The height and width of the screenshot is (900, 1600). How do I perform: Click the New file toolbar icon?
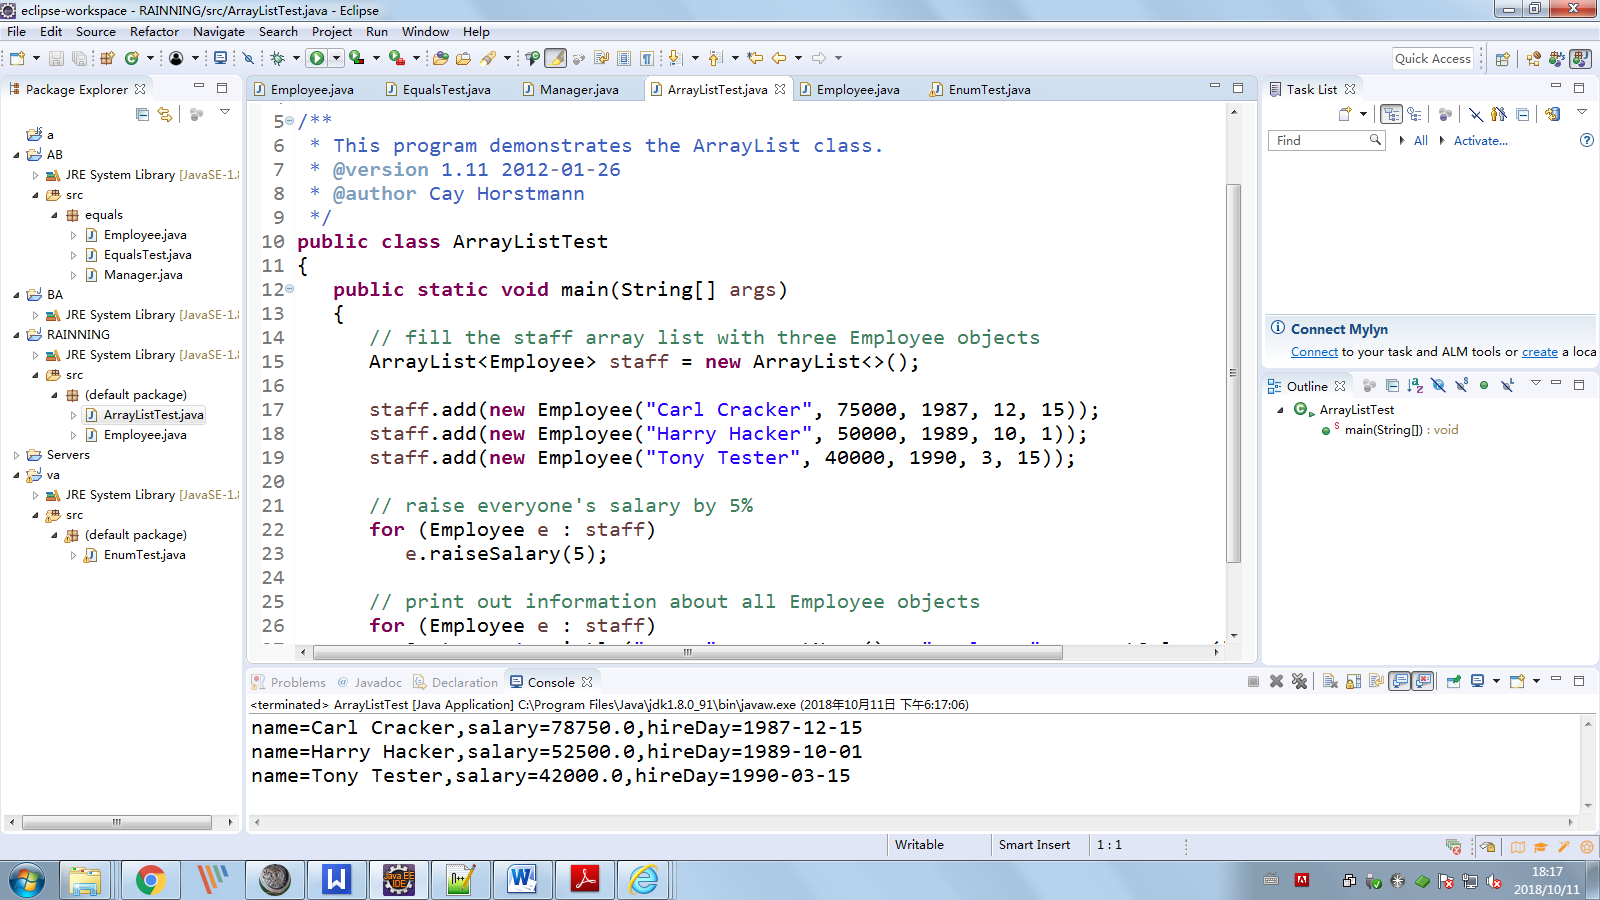17,58
